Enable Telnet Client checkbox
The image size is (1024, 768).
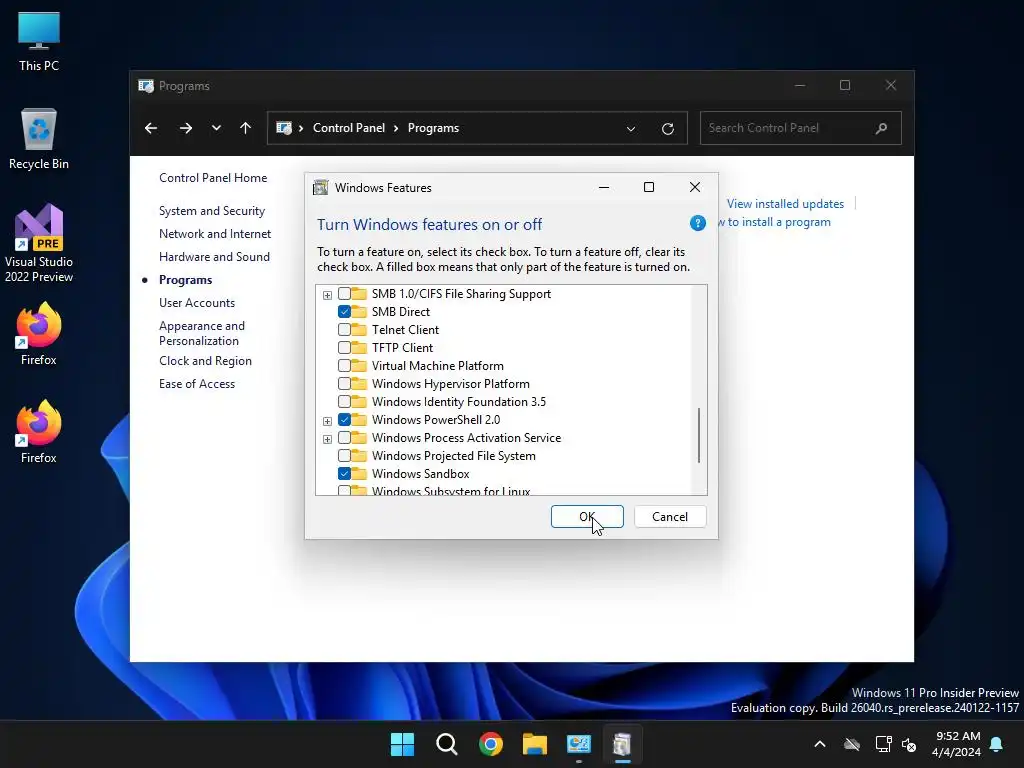coord(344,330)
